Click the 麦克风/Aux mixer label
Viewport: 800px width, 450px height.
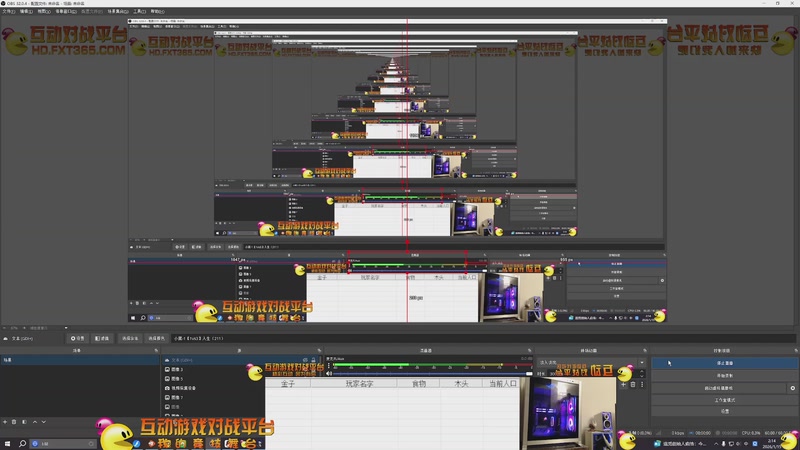335,359
